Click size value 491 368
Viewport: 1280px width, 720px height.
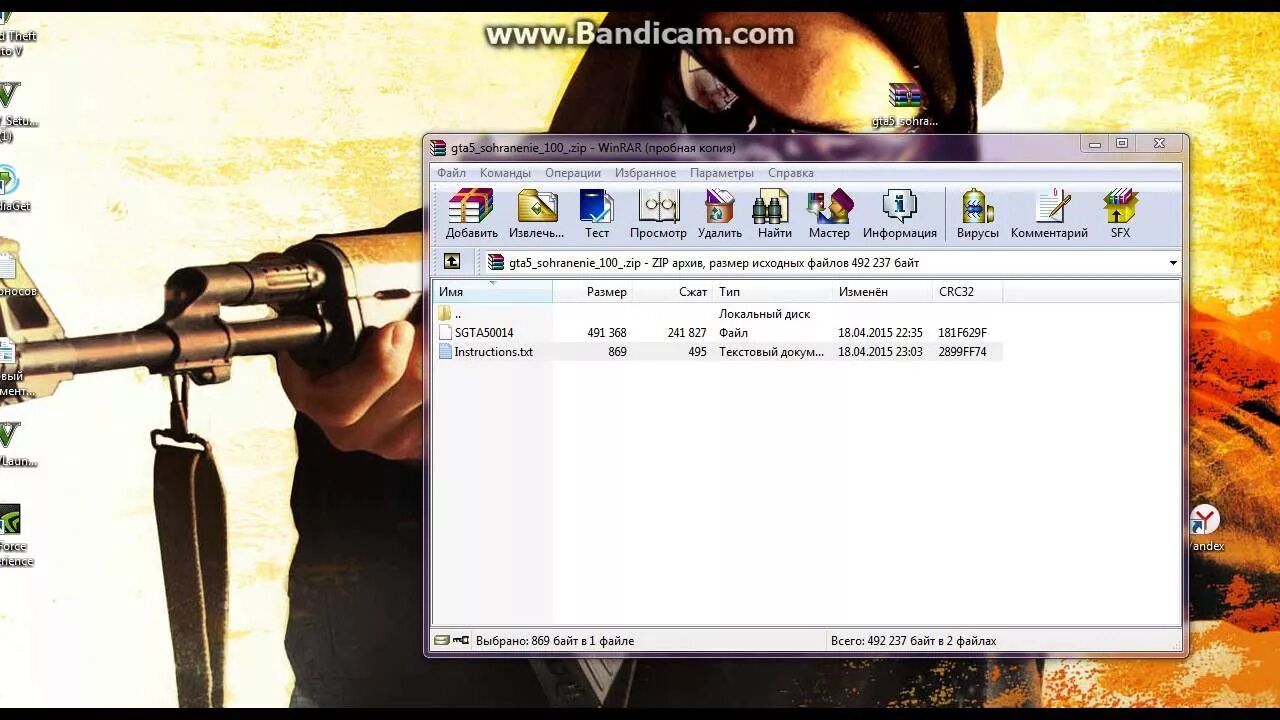point(607,333)
